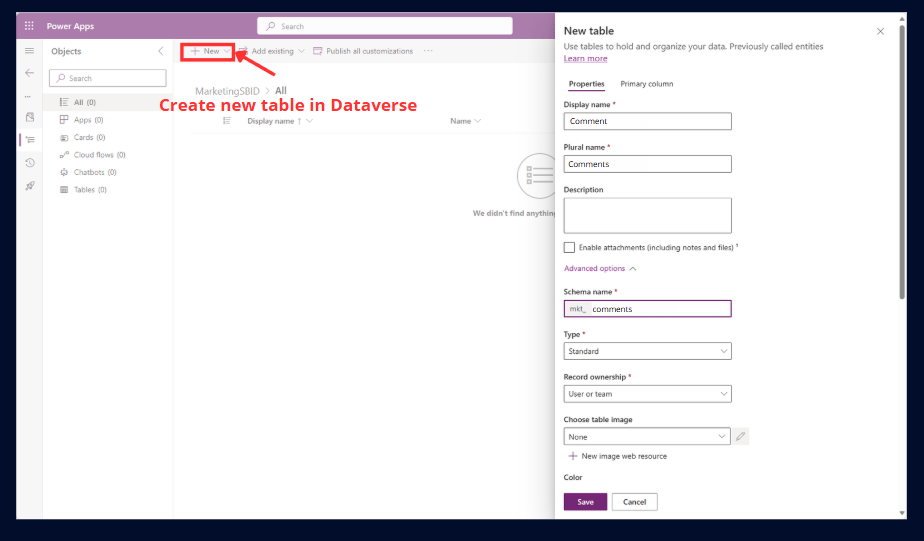Click the Plural name field with Comments

(x=648, y=164)
